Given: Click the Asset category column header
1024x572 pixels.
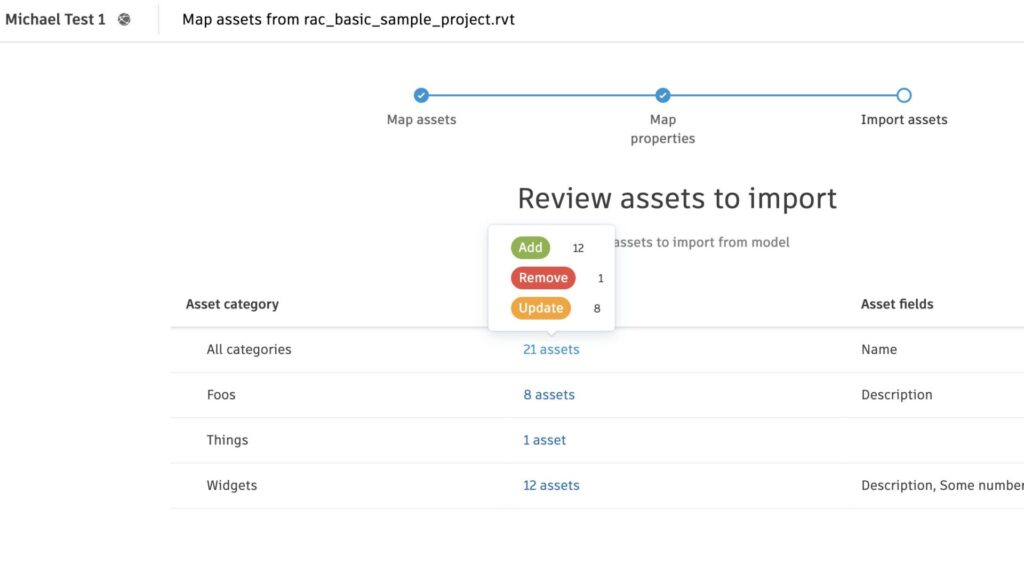Looking at the screenshot, I should click(x=232, y=304).
